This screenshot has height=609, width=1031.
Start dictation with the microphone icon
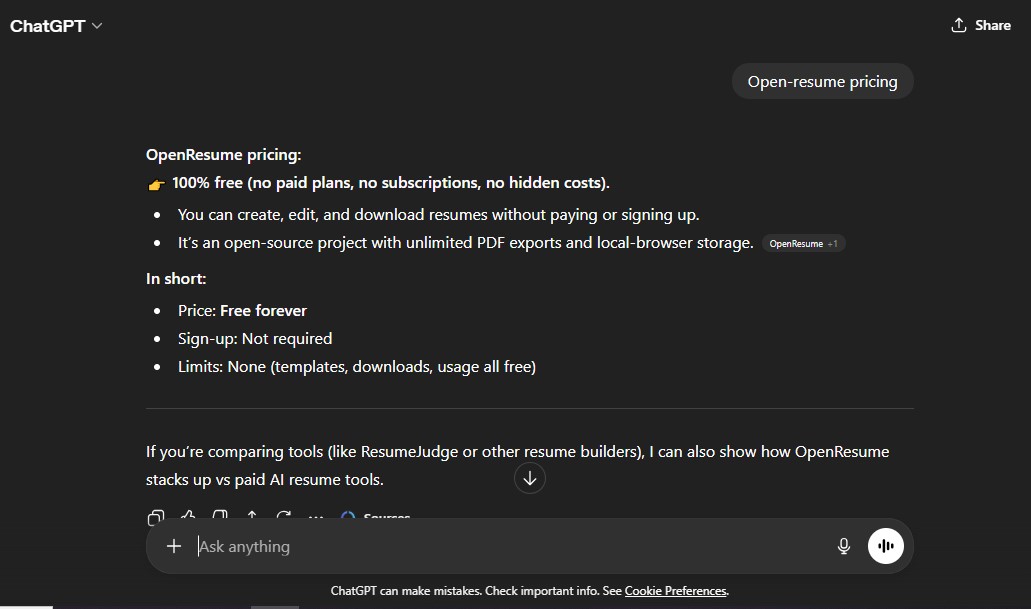click(843, 546)
